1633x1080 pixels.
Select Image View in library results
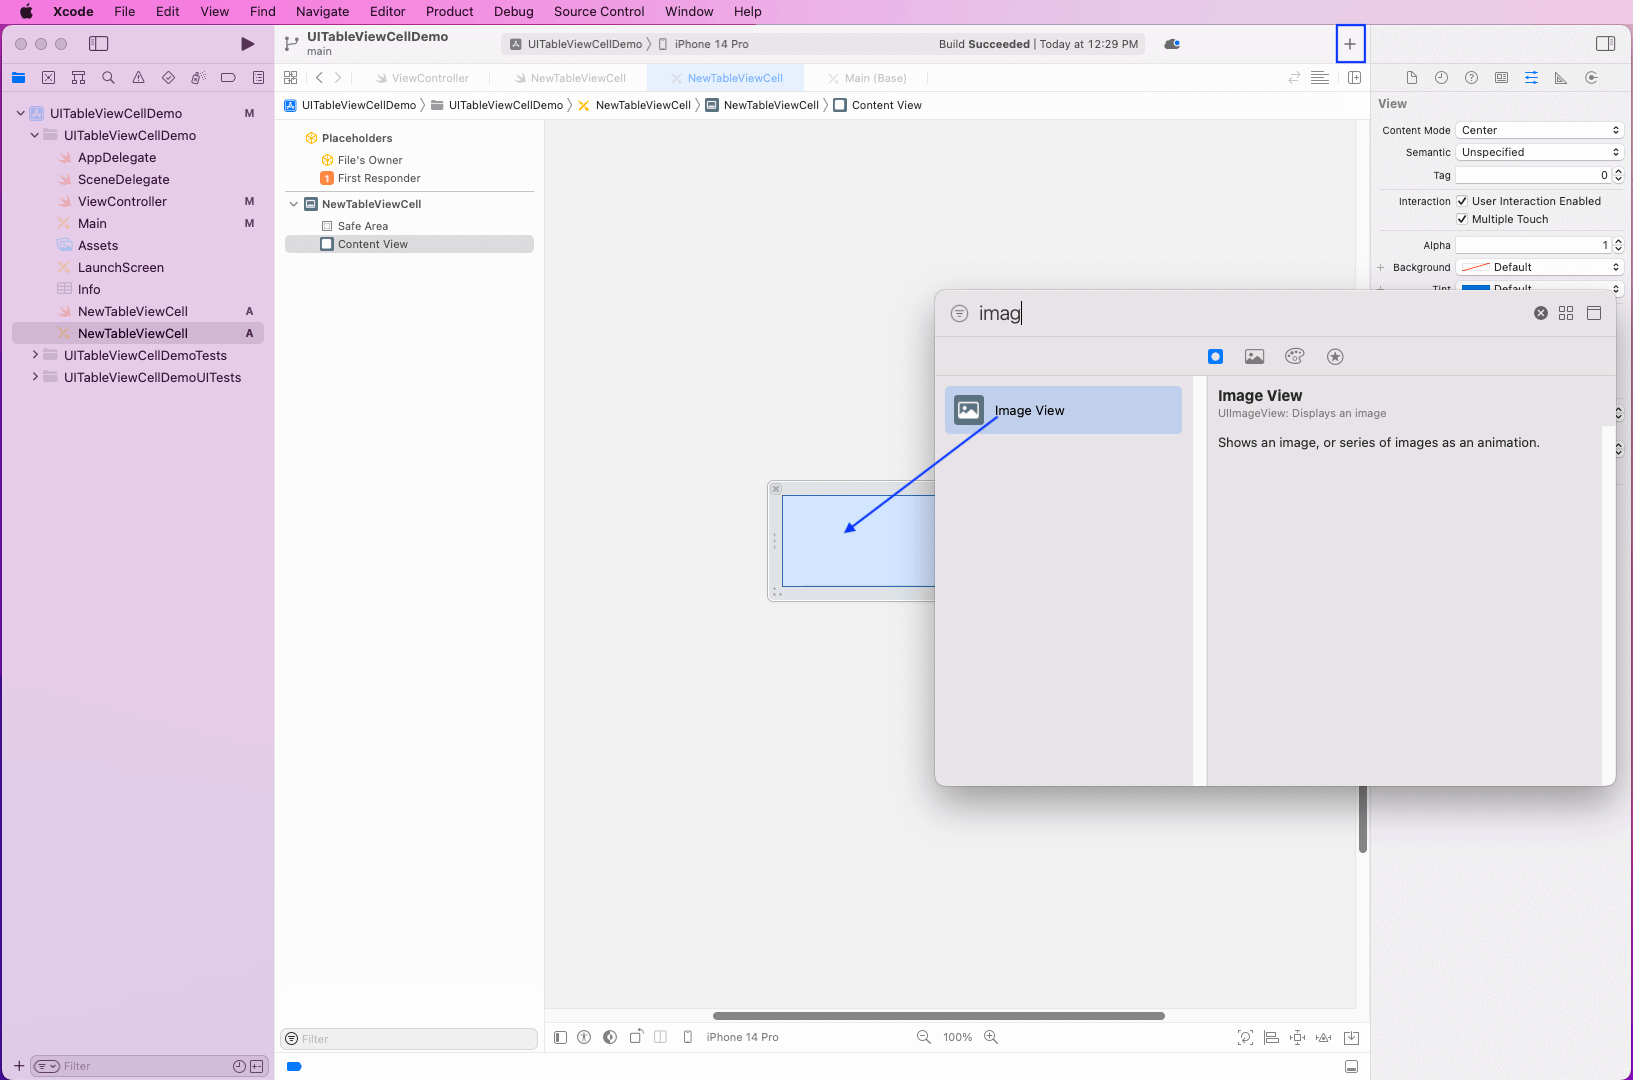[1063, 410]
